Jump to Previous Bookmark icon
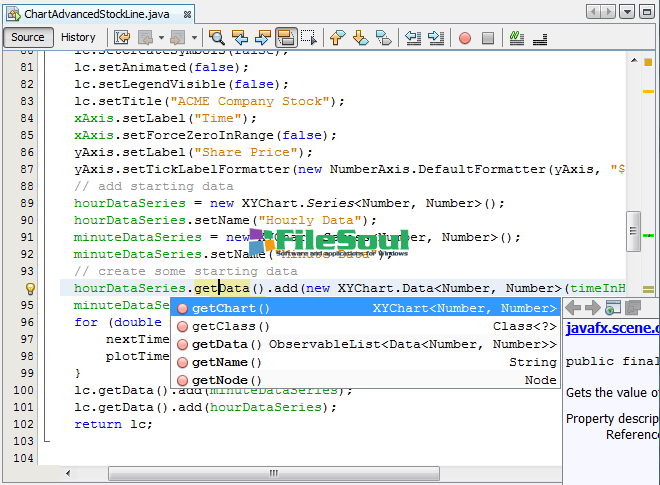The image size is (660, 485). pyautogui.click(x=337, y=38)
